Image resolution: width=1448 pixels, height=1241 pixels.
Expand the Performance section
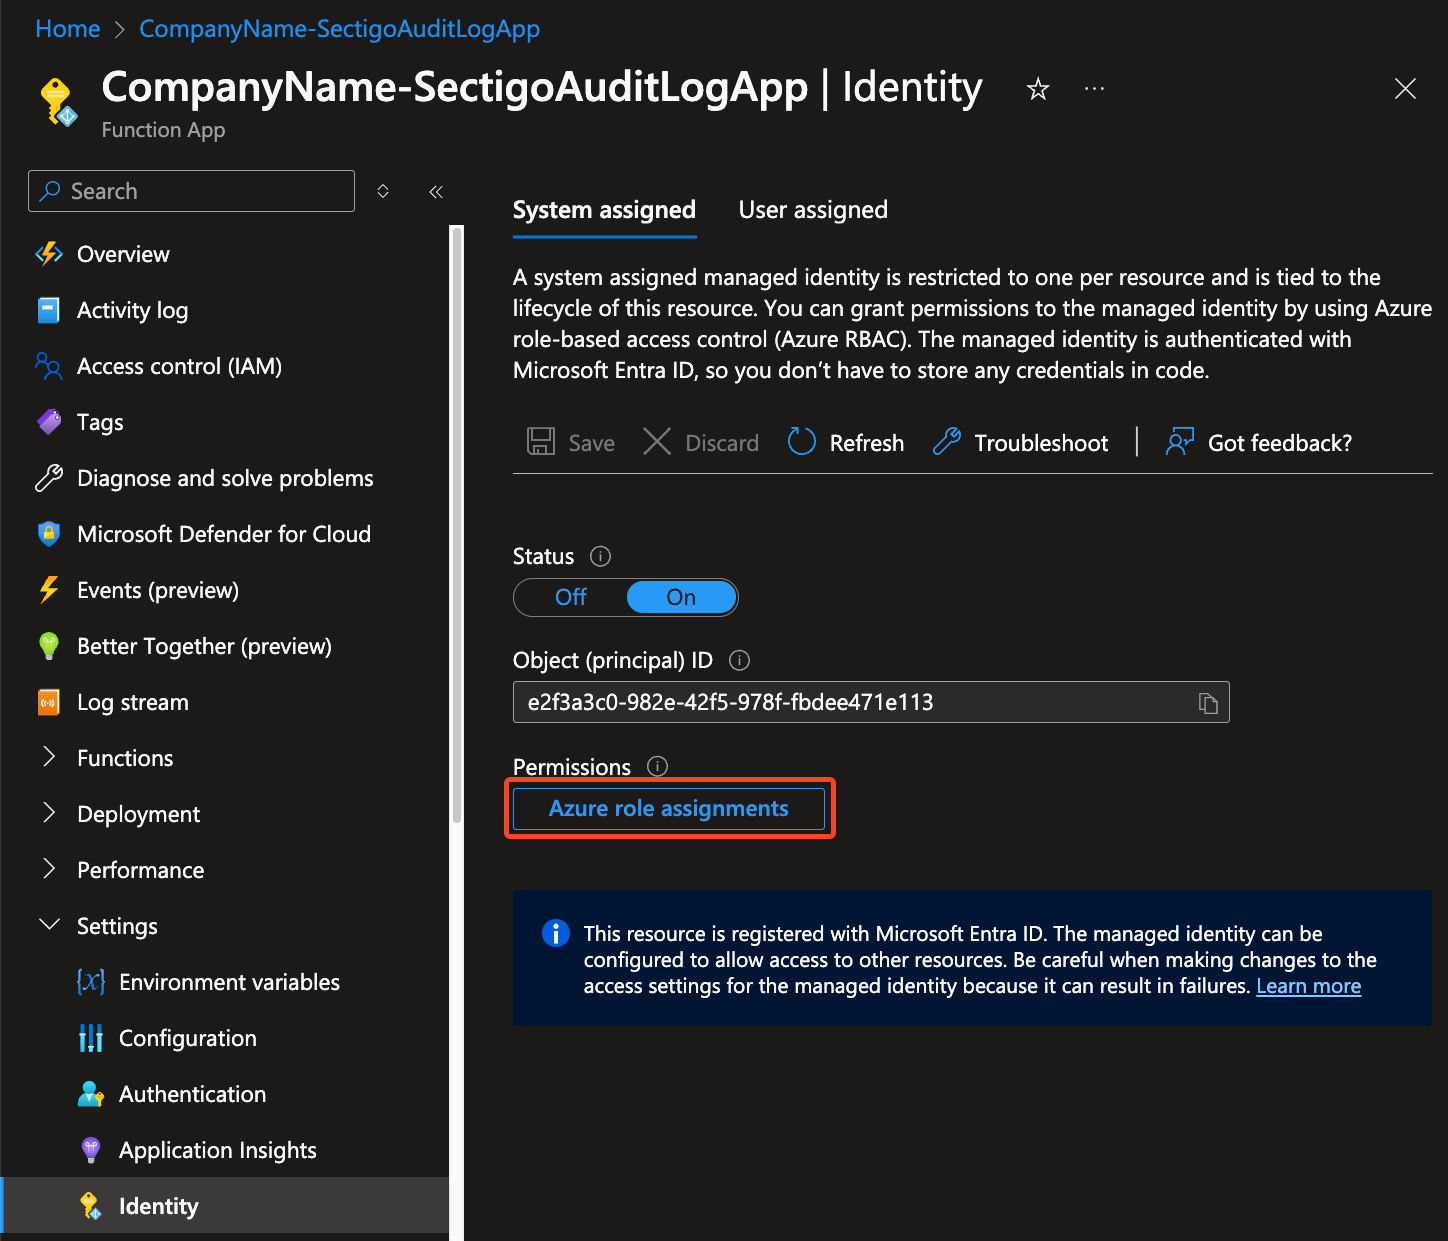point(49,869)
